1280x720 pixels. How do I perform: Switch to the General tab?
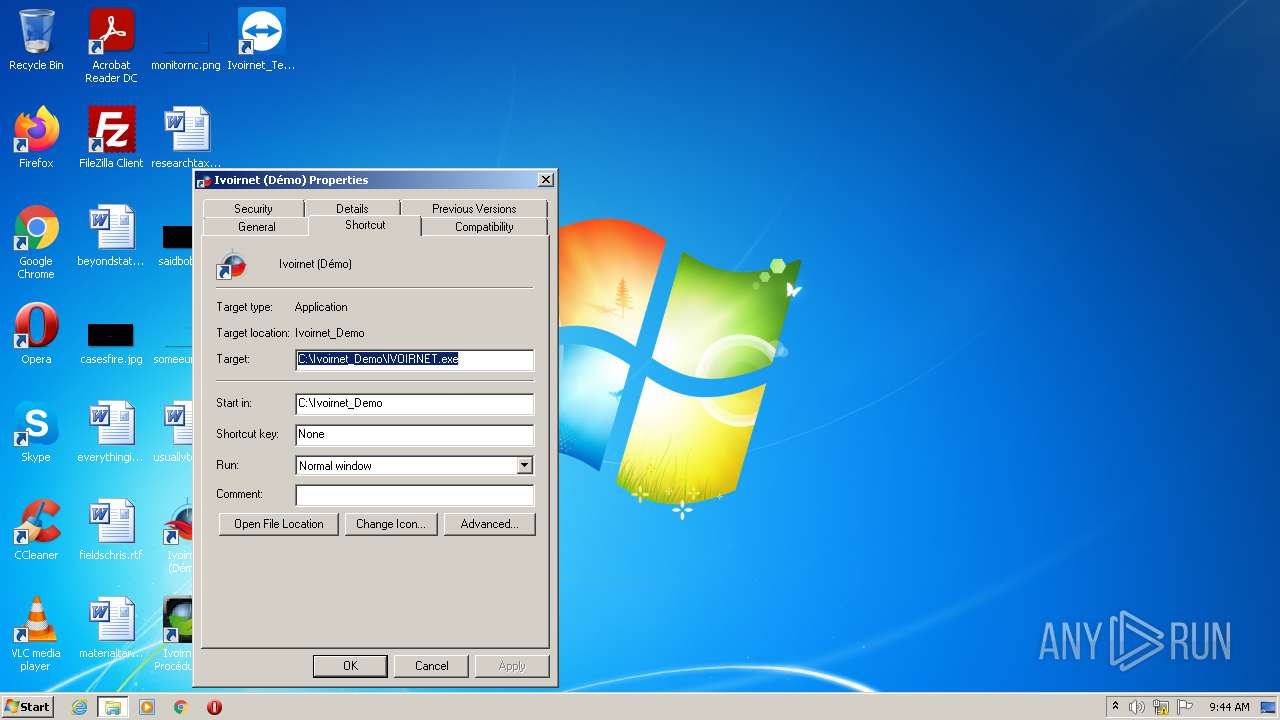[x=256, y=227]
